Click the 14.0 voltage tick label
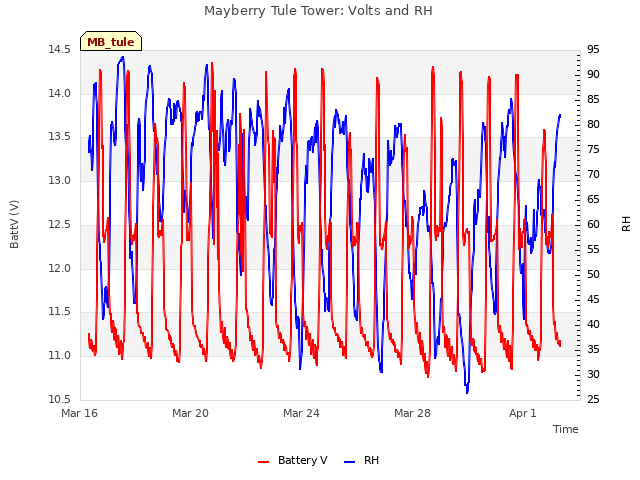 [x=60, y=93]
